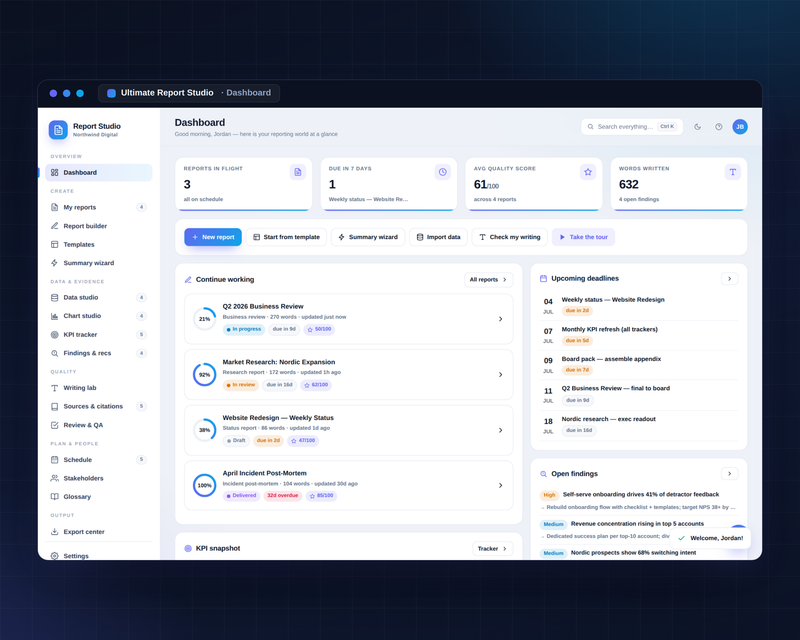Click the In review status badge
The width and height of the screenshot is (800, 640).
[240, 385]
